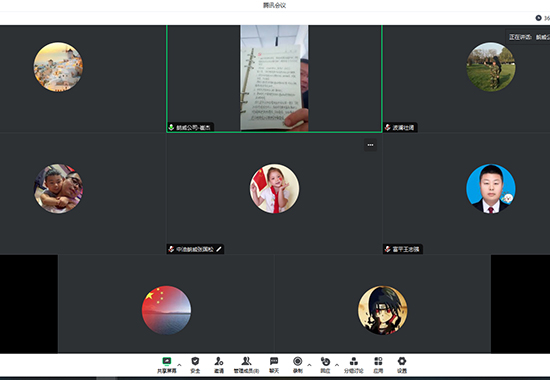
Task: Click muted mic on blue-portrait participant tag
Action: point(388,249)
